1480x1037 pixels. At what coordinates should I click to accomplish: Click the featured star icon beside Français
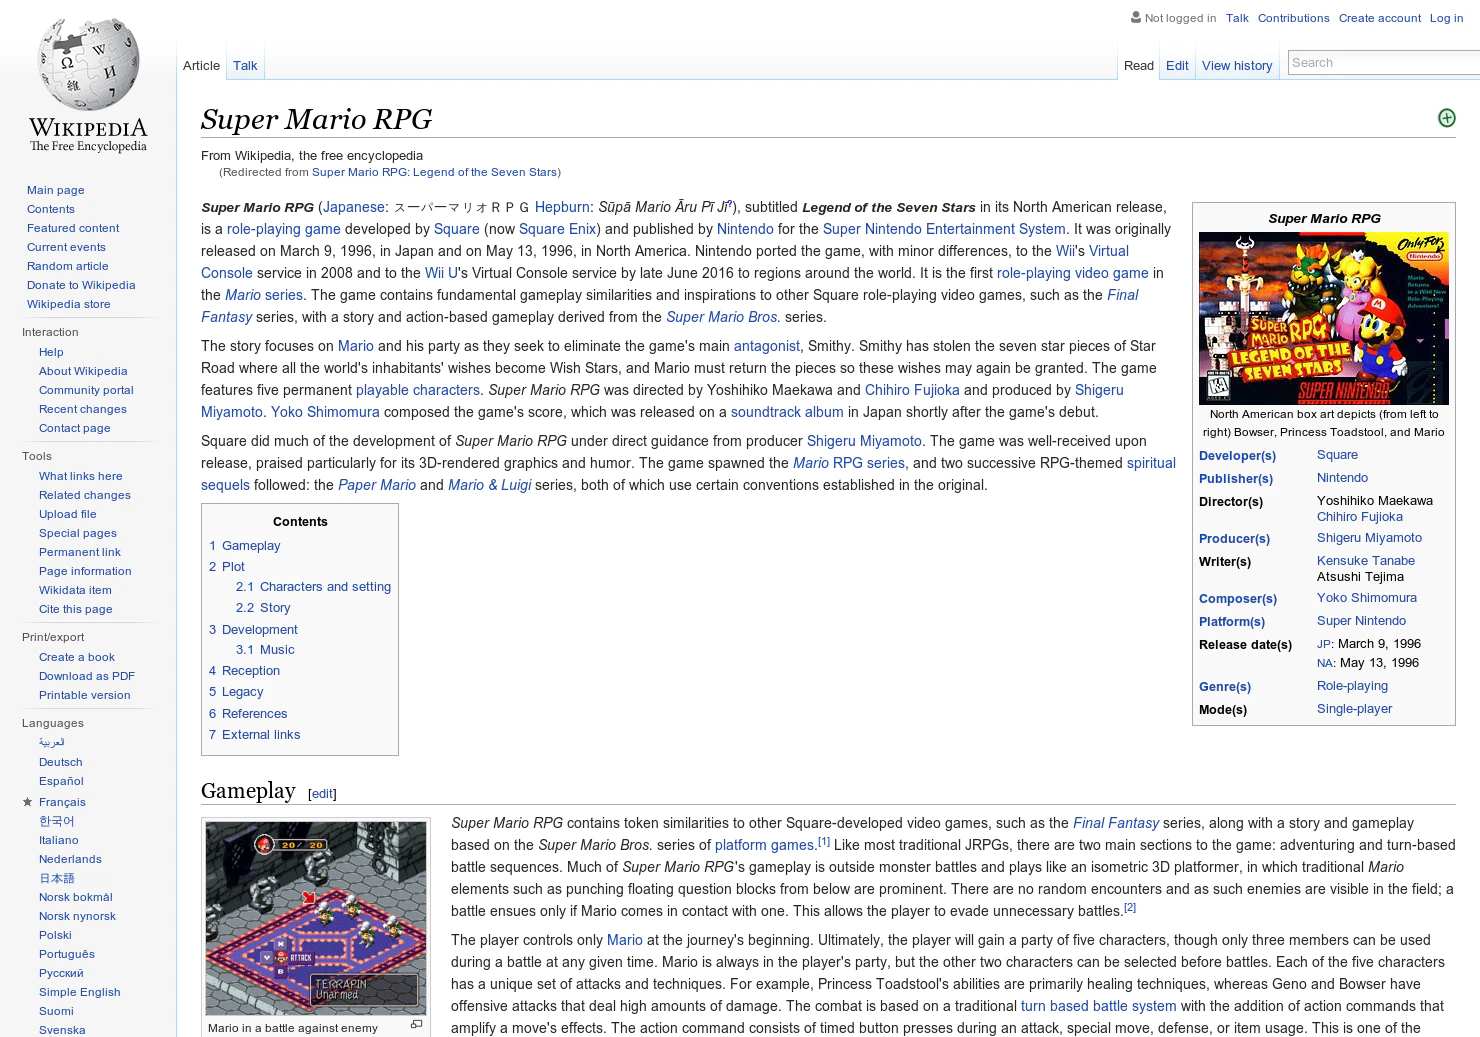pos(27,802)
